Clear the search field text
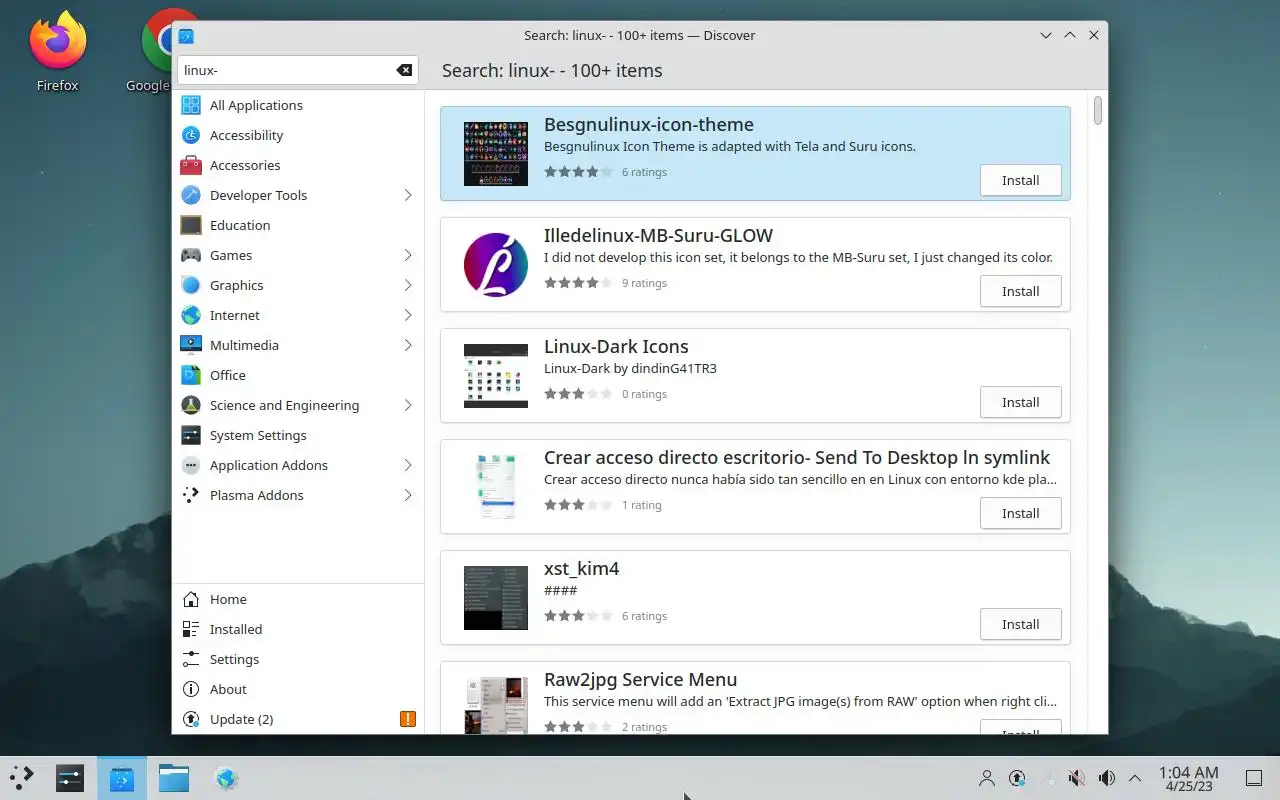Image resolution: width=1280 pixels, height=800 pixels. 404,70
